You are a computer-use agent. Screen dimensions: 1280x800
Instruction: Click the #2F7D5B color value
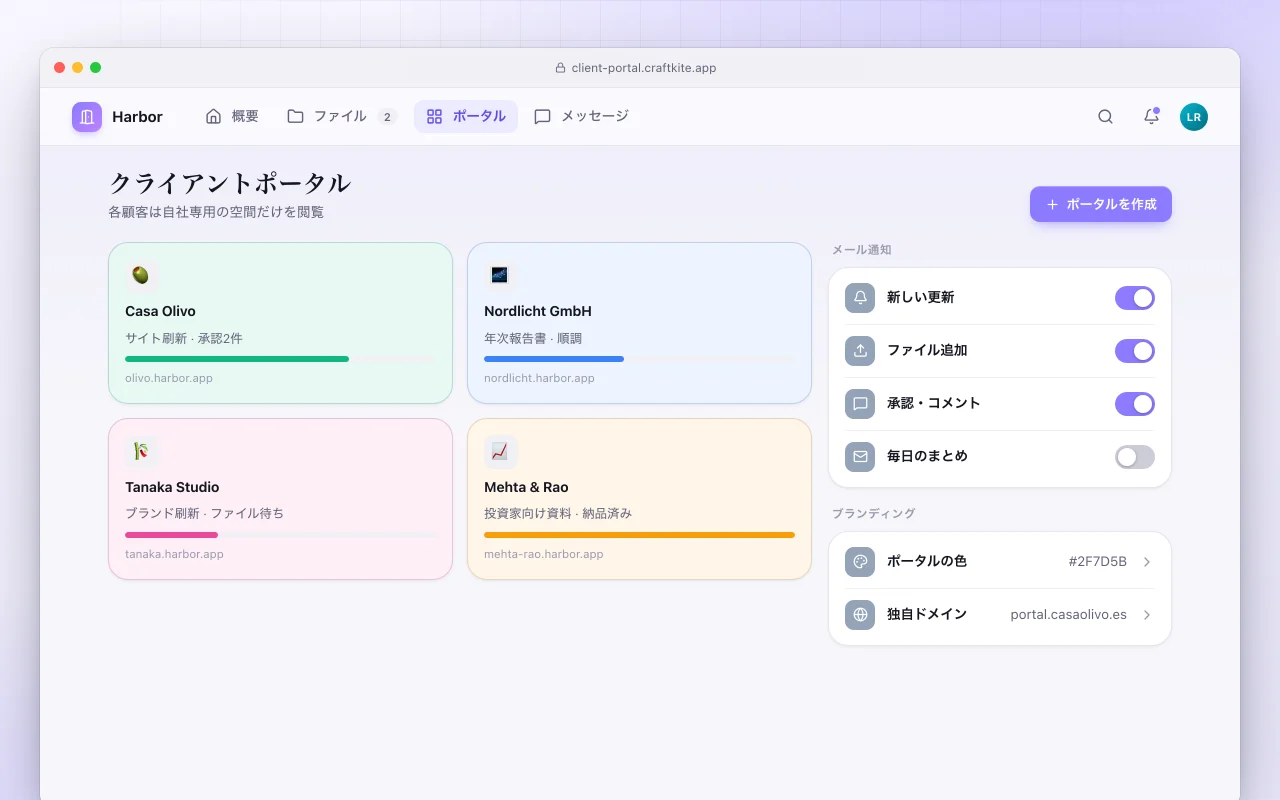(x=1097, y=562)
